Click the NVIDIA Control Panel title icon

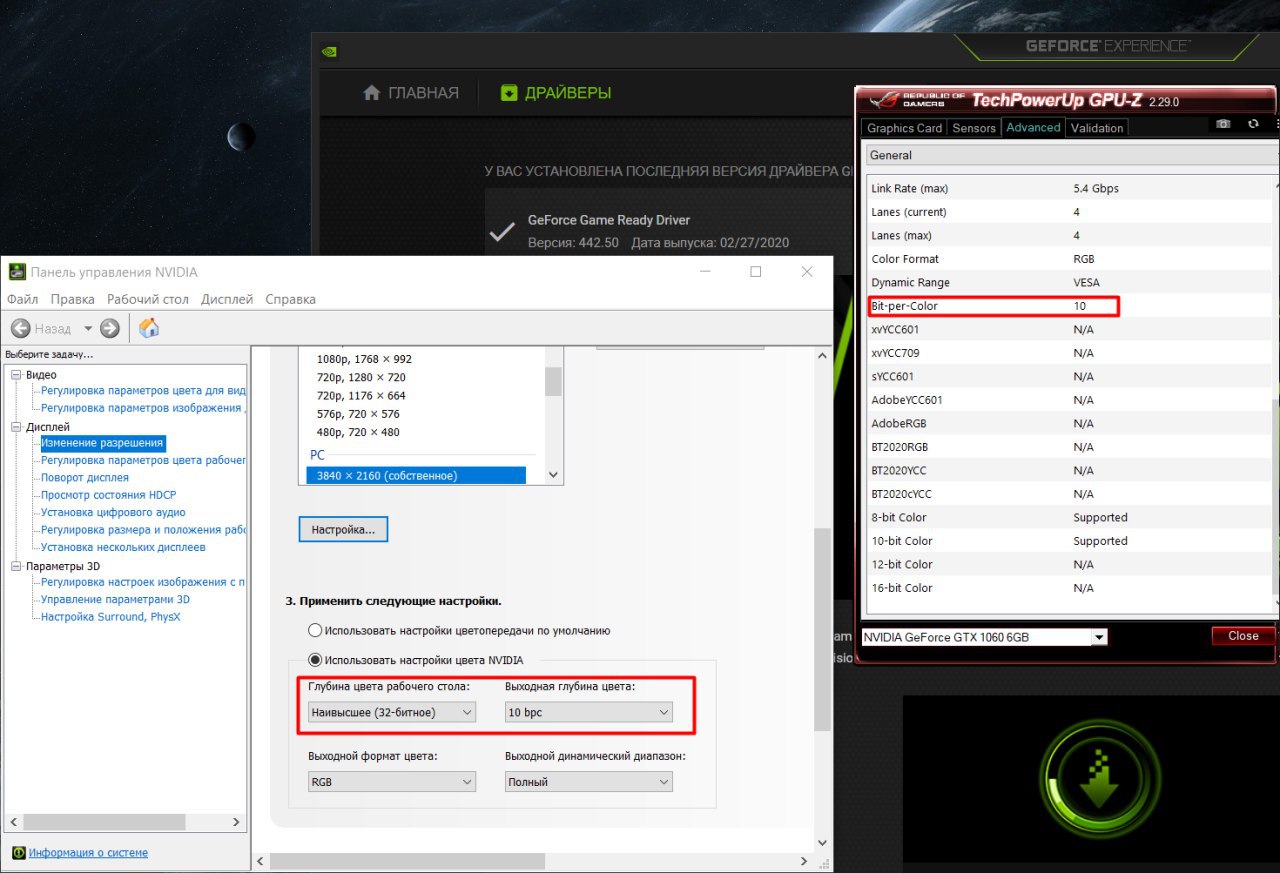point(17,272)
